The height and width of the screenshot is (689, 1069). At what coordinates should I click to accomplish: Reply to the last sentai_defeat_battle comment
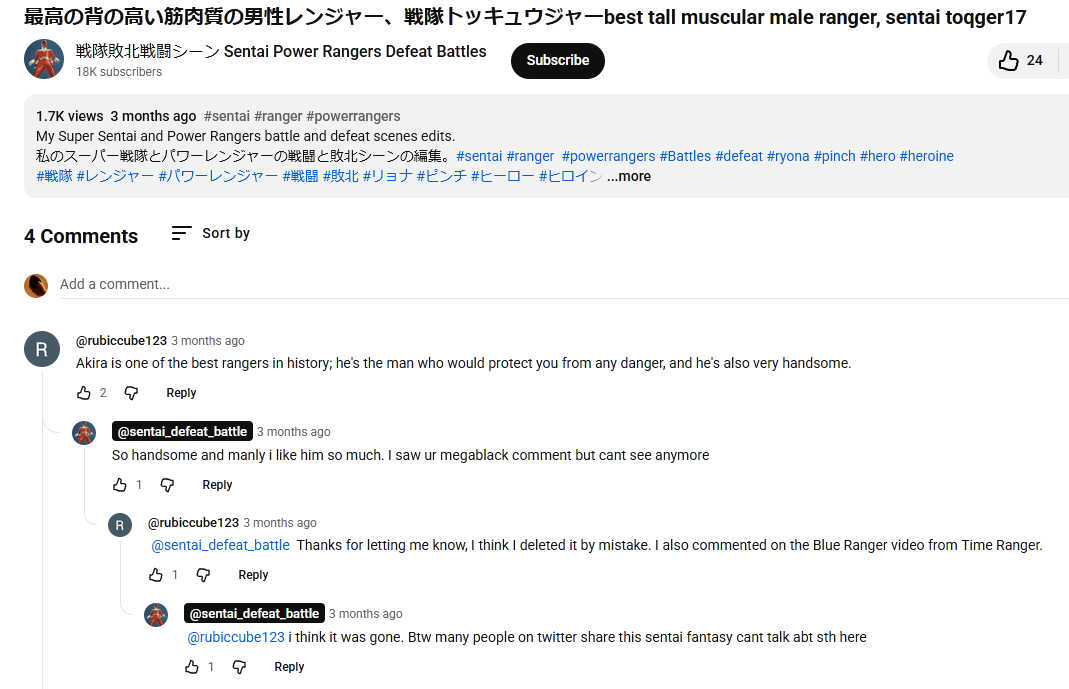point(289,667)
